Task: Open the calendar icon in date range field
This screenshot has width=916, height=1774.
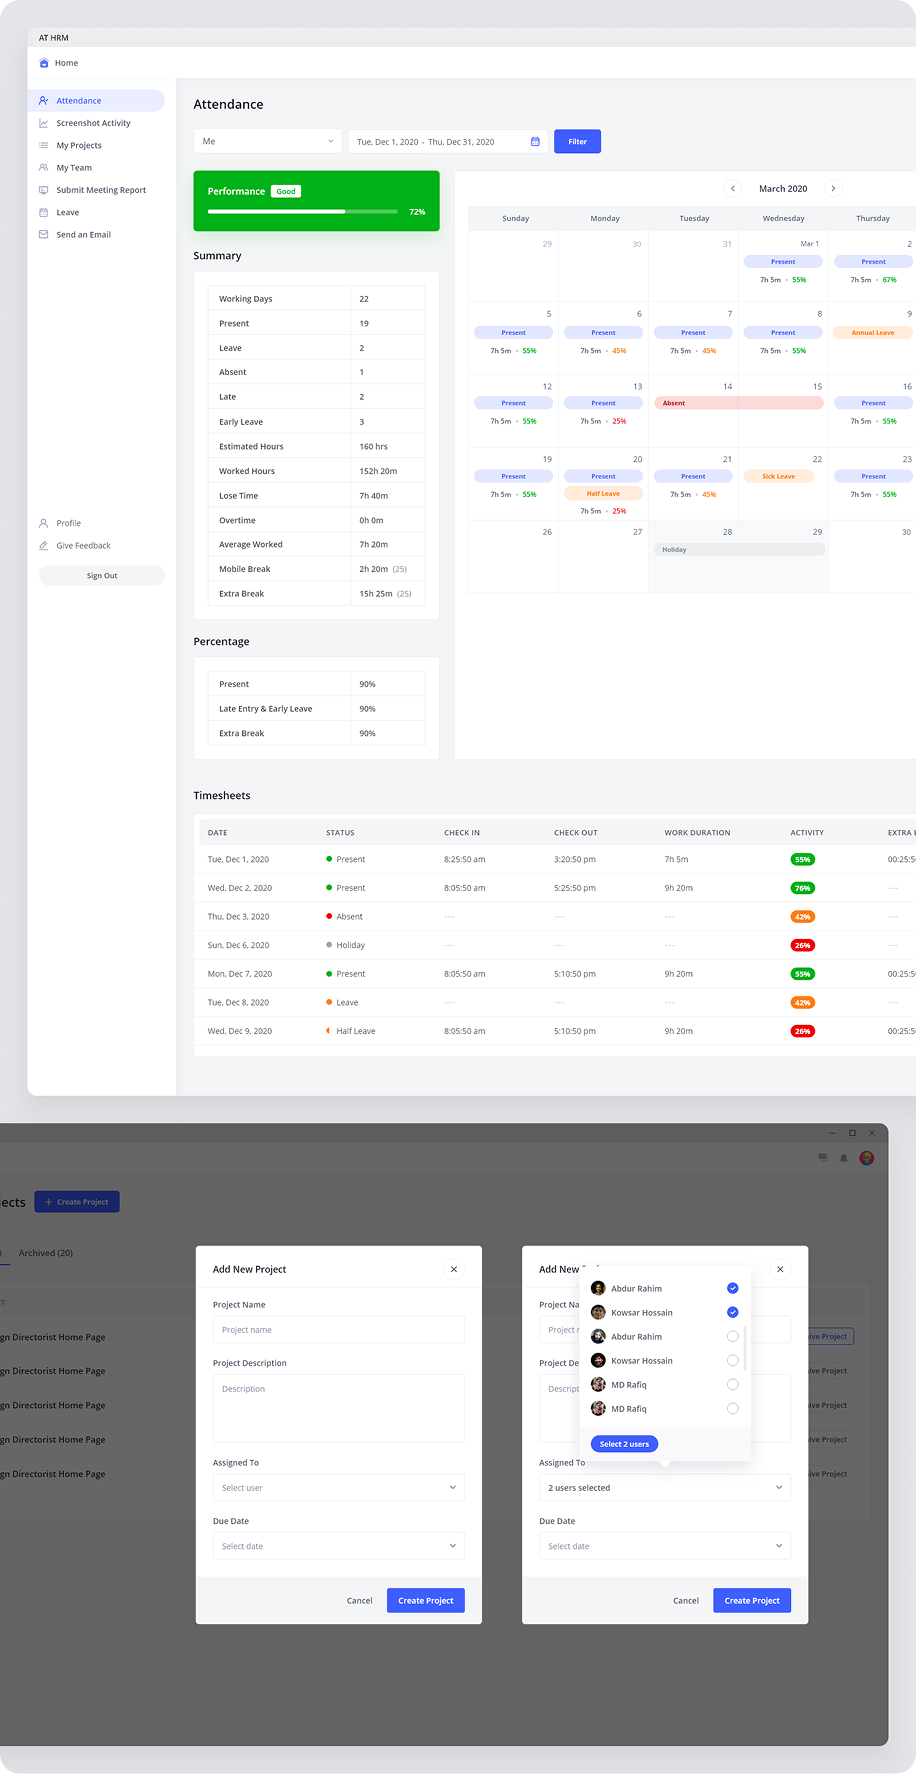Action: coord(535,142)
